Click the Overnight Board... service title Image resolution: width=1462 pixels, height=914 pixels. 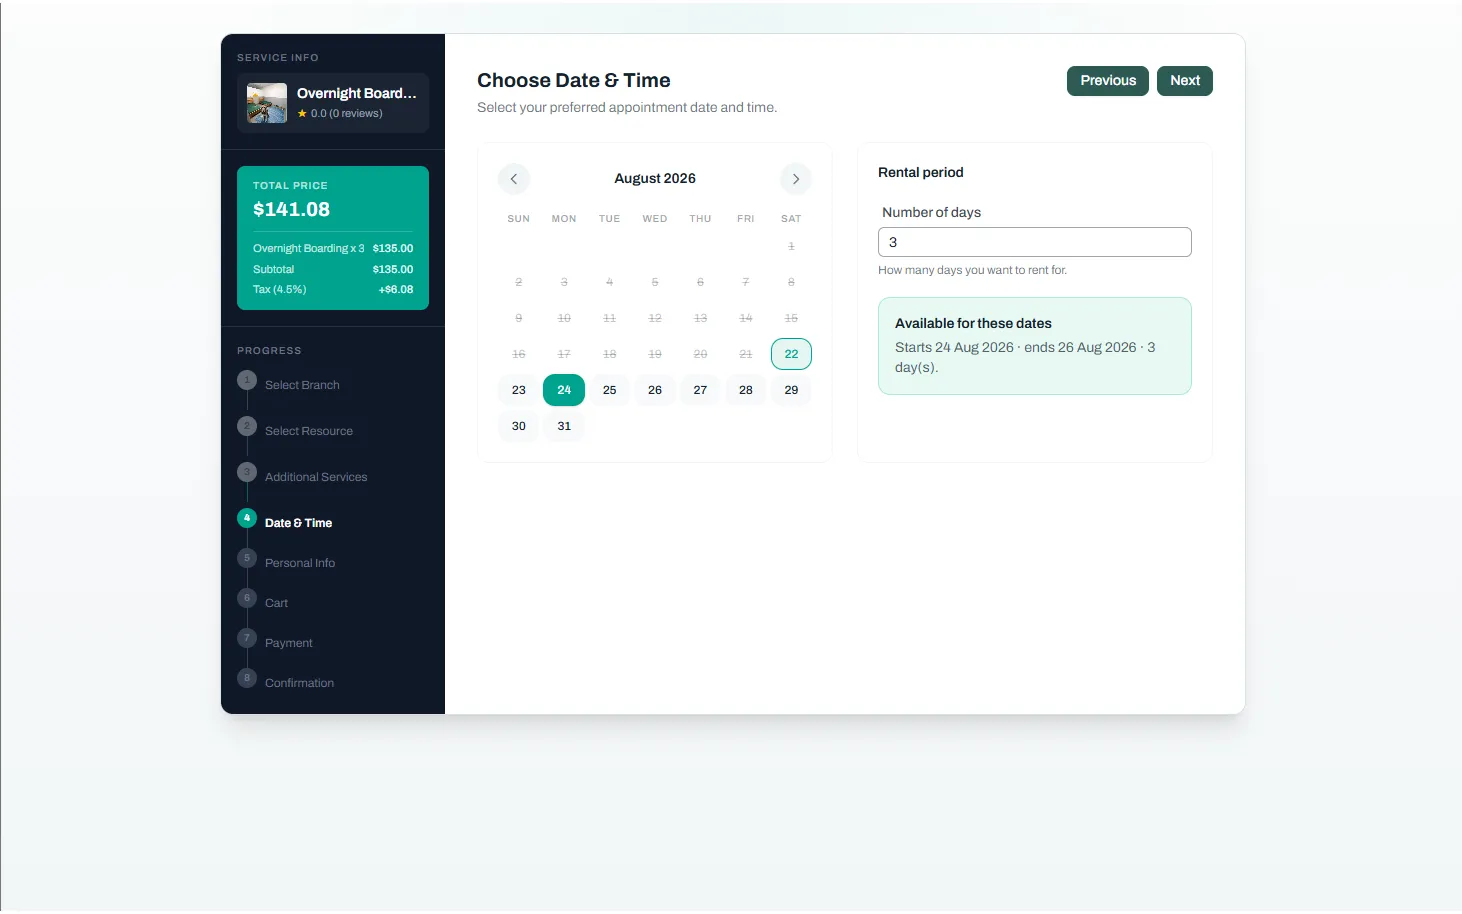point(356,93)
